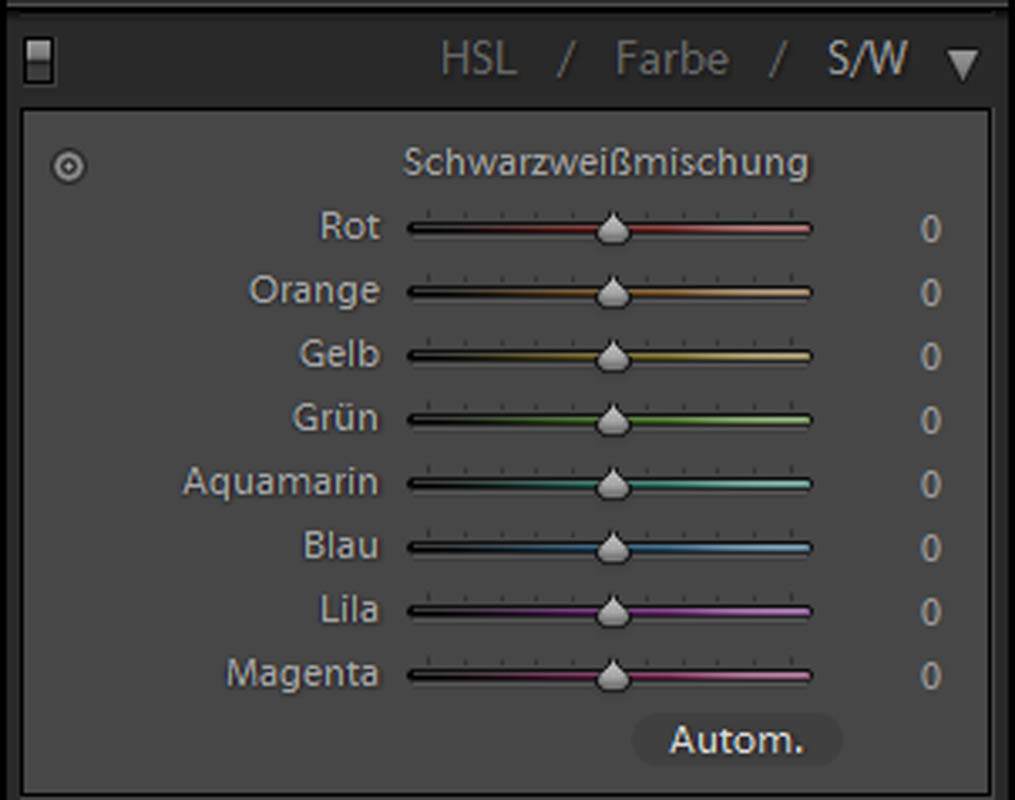Click the Aquamarin slider handle
Image resolution: width=1015 pixels, height=800 pixels.
(613, 485)
